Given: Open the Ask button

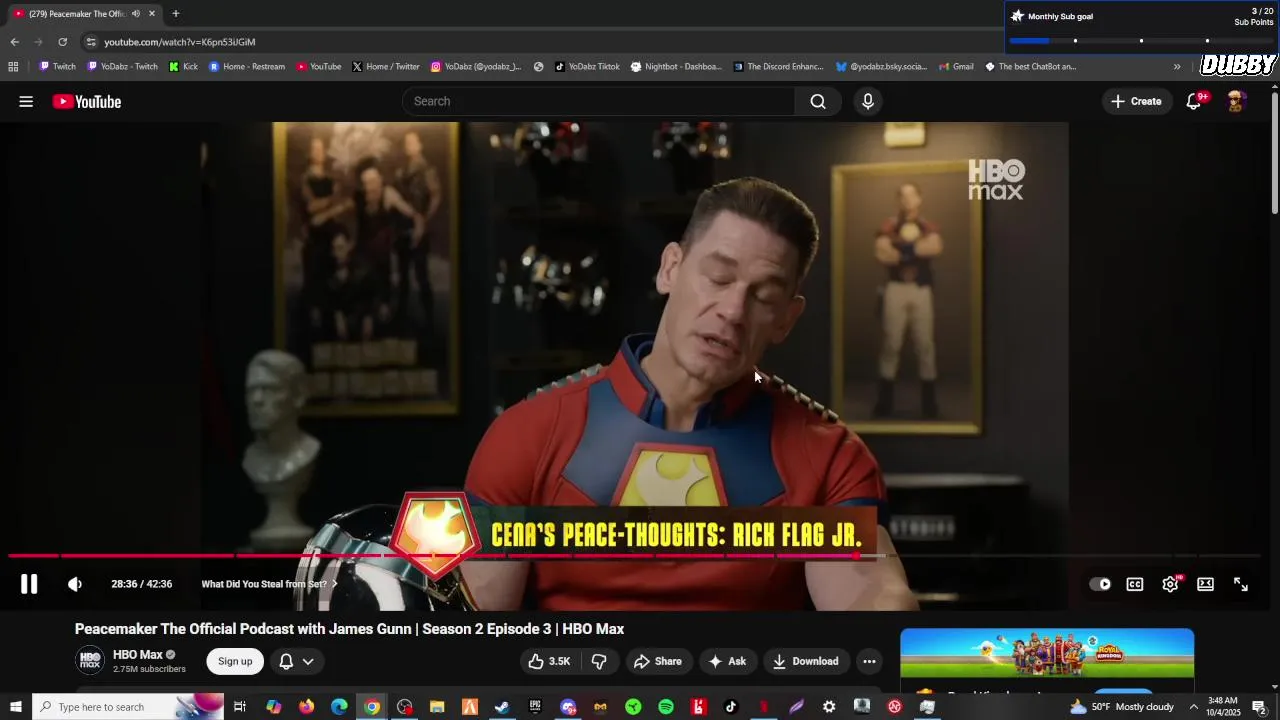Looking at the screenshot, I should 728,661.
